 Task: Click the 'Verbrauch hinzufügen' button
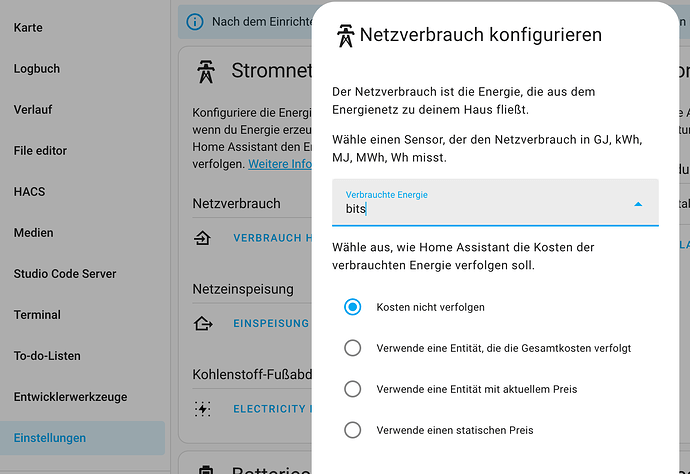tap(272, 238)
